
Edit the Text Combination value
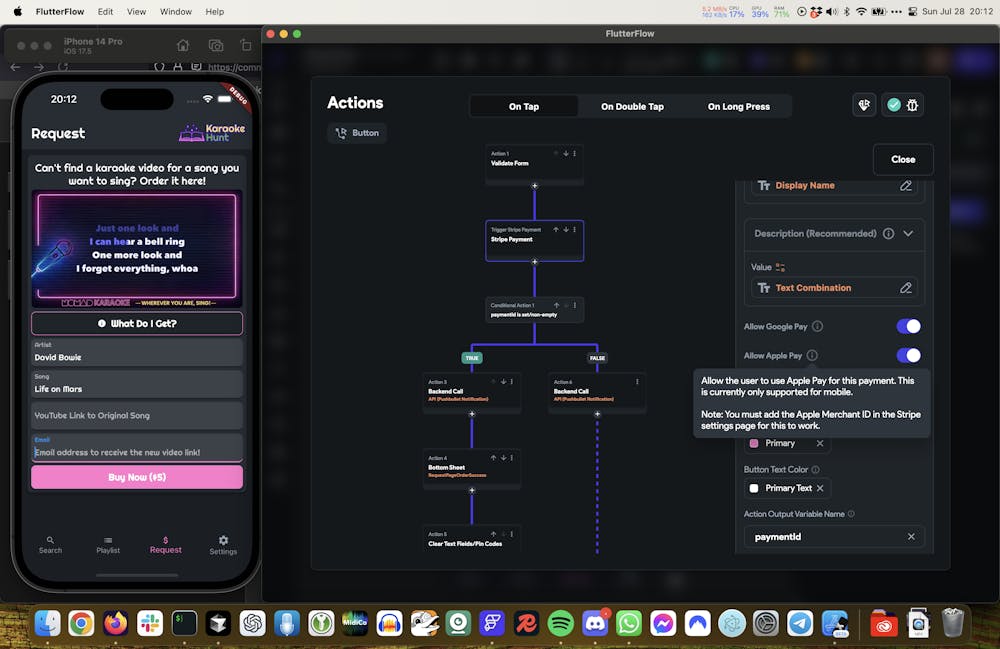click(x=906, y=288)
